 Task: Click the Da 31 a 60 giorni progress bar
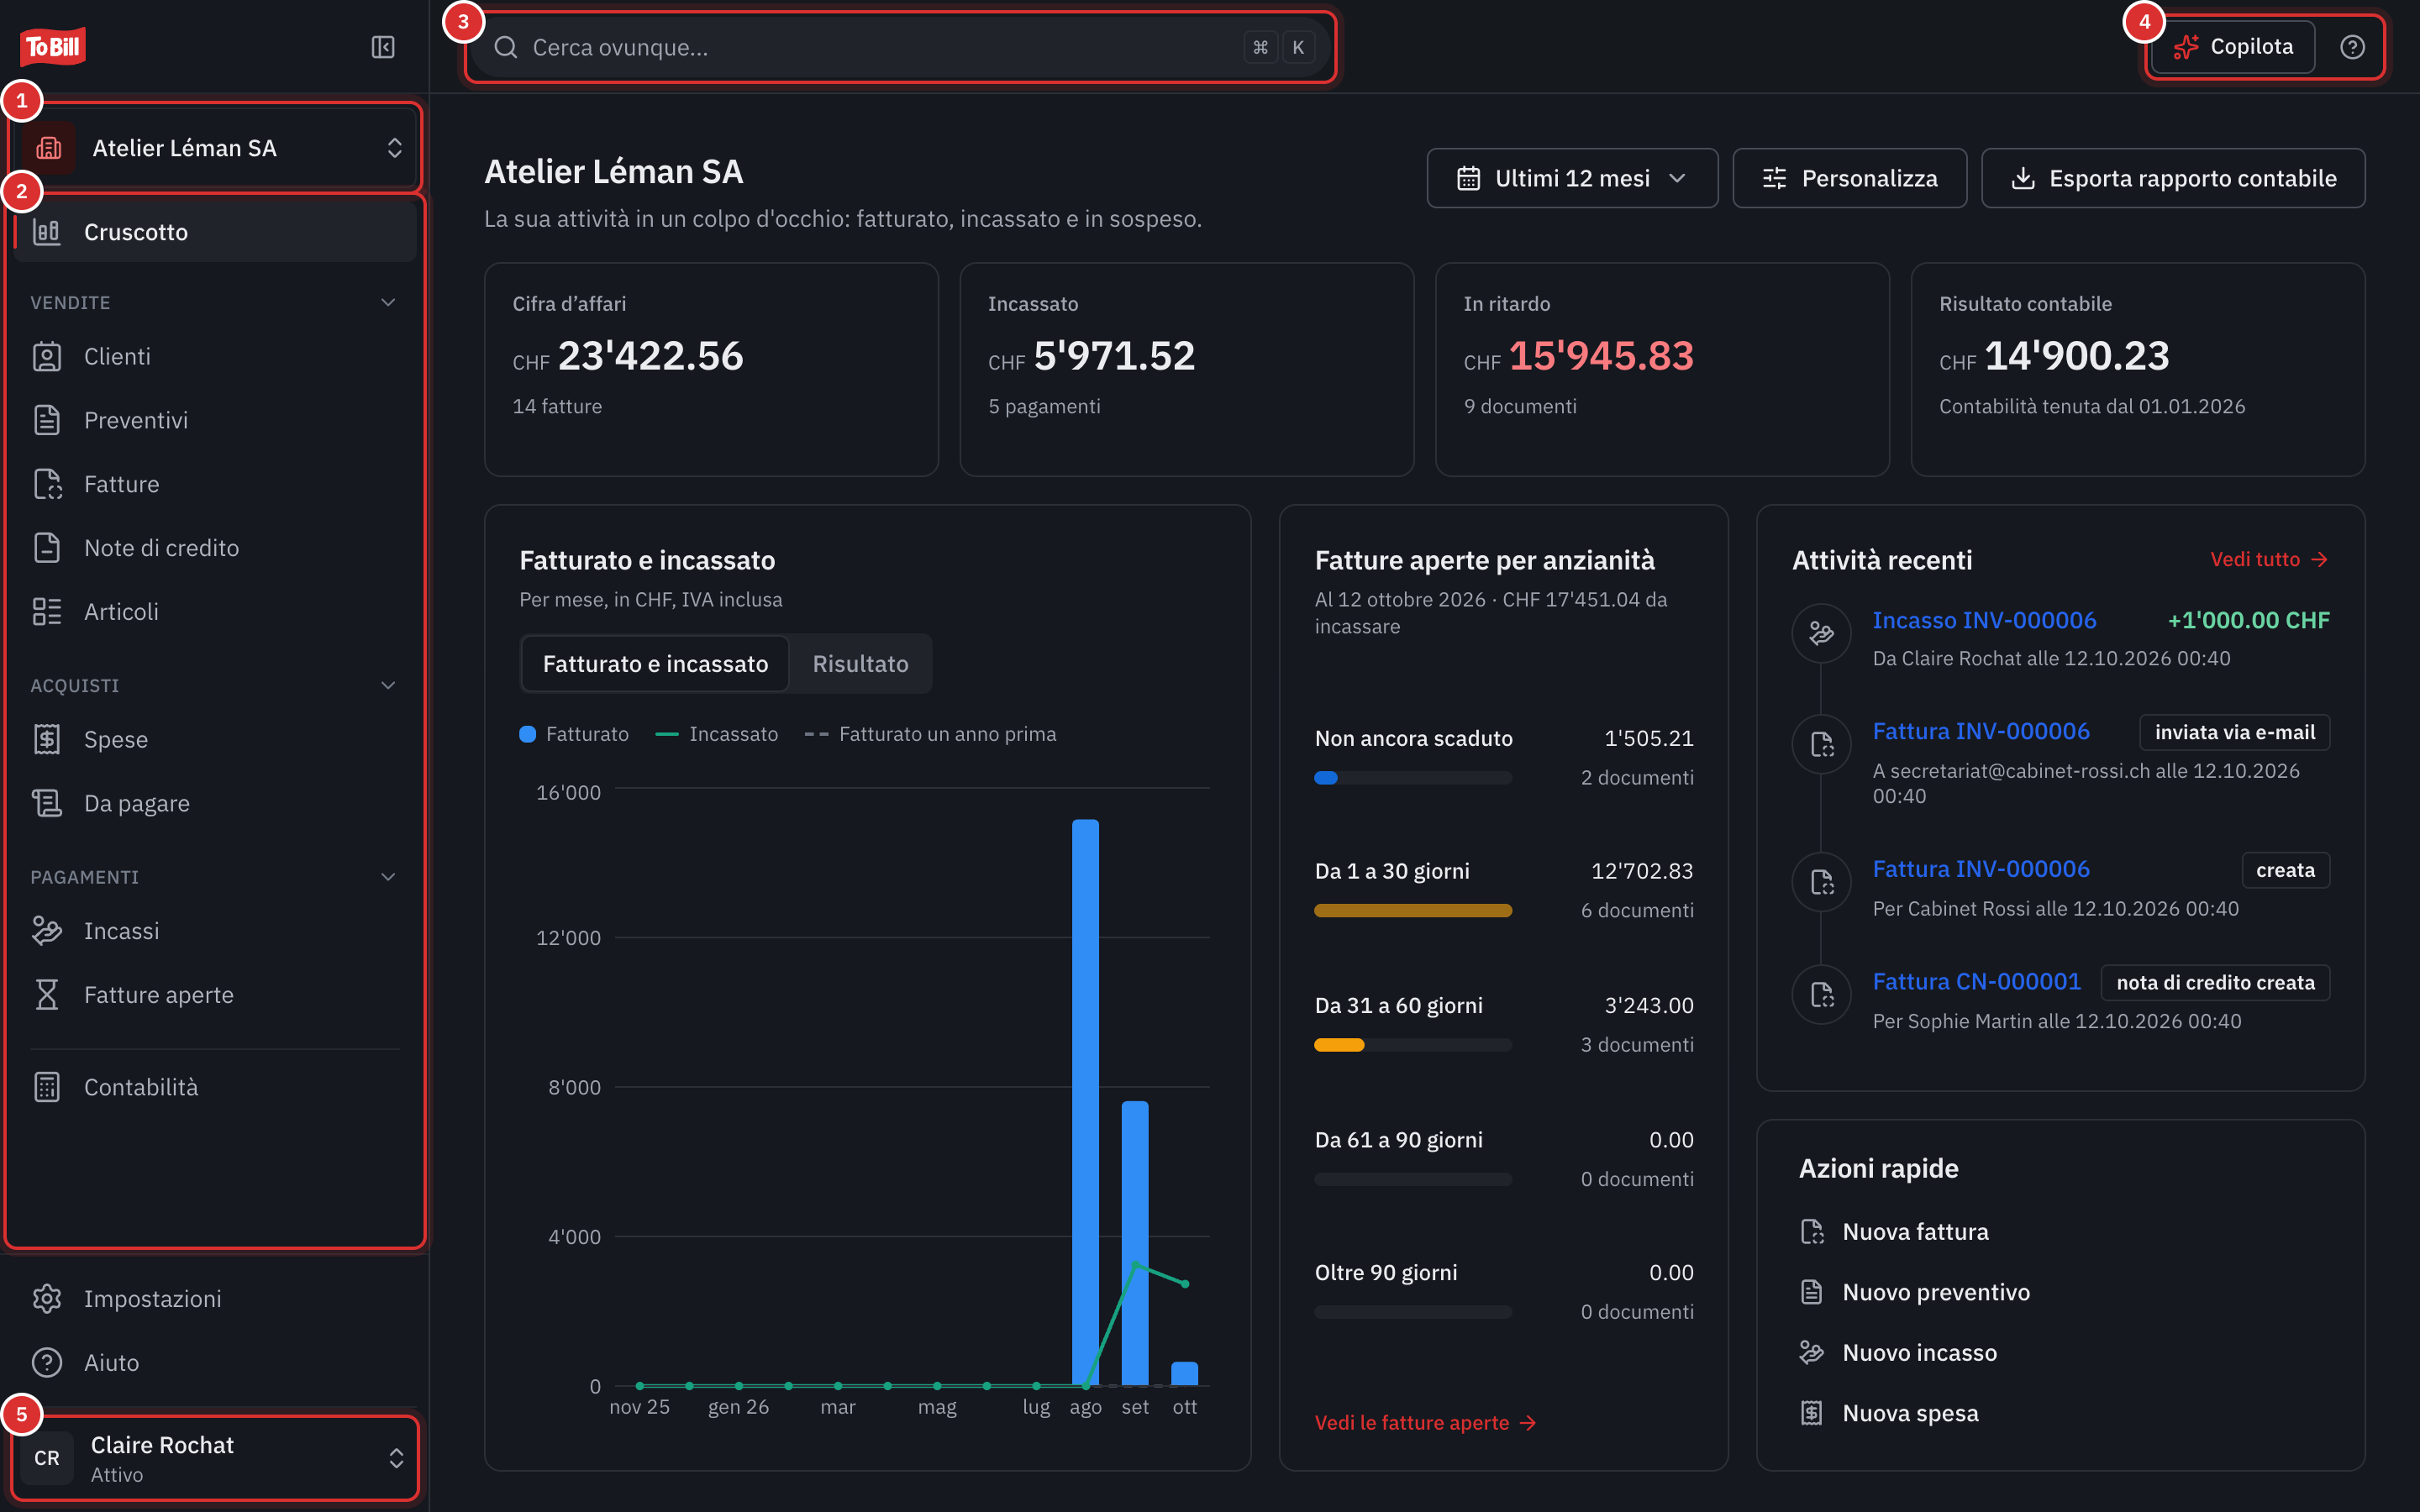[1413, 1045]
